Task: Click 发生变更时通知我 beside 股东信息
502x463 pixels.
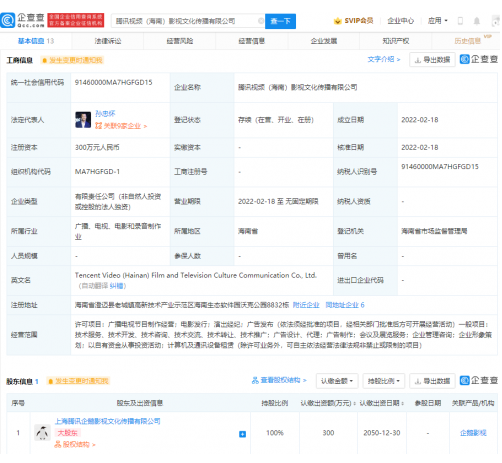Action: coord(78,381)
